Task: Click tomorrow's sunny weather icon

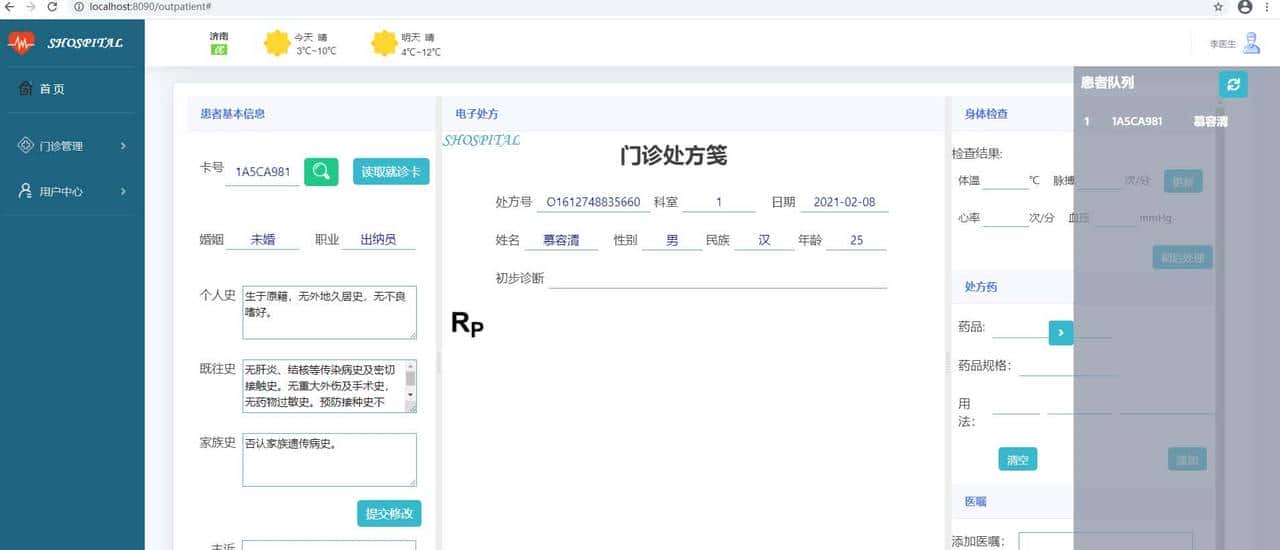Action: click(x=384, y=43)
